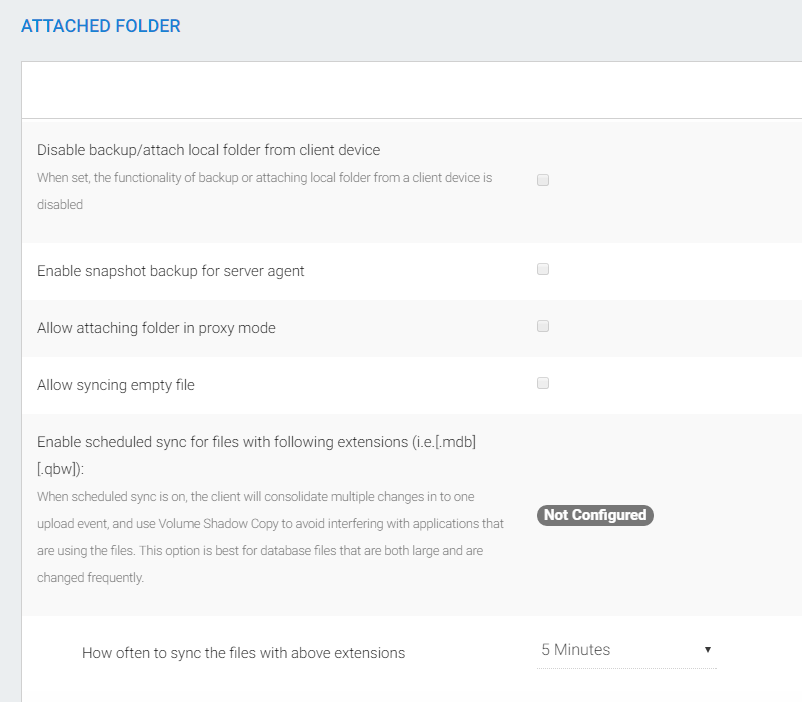Viewport: 802px width, 702px height.
Task: Select the Disable backup/attach local folder label
Action: click(209, 150)
